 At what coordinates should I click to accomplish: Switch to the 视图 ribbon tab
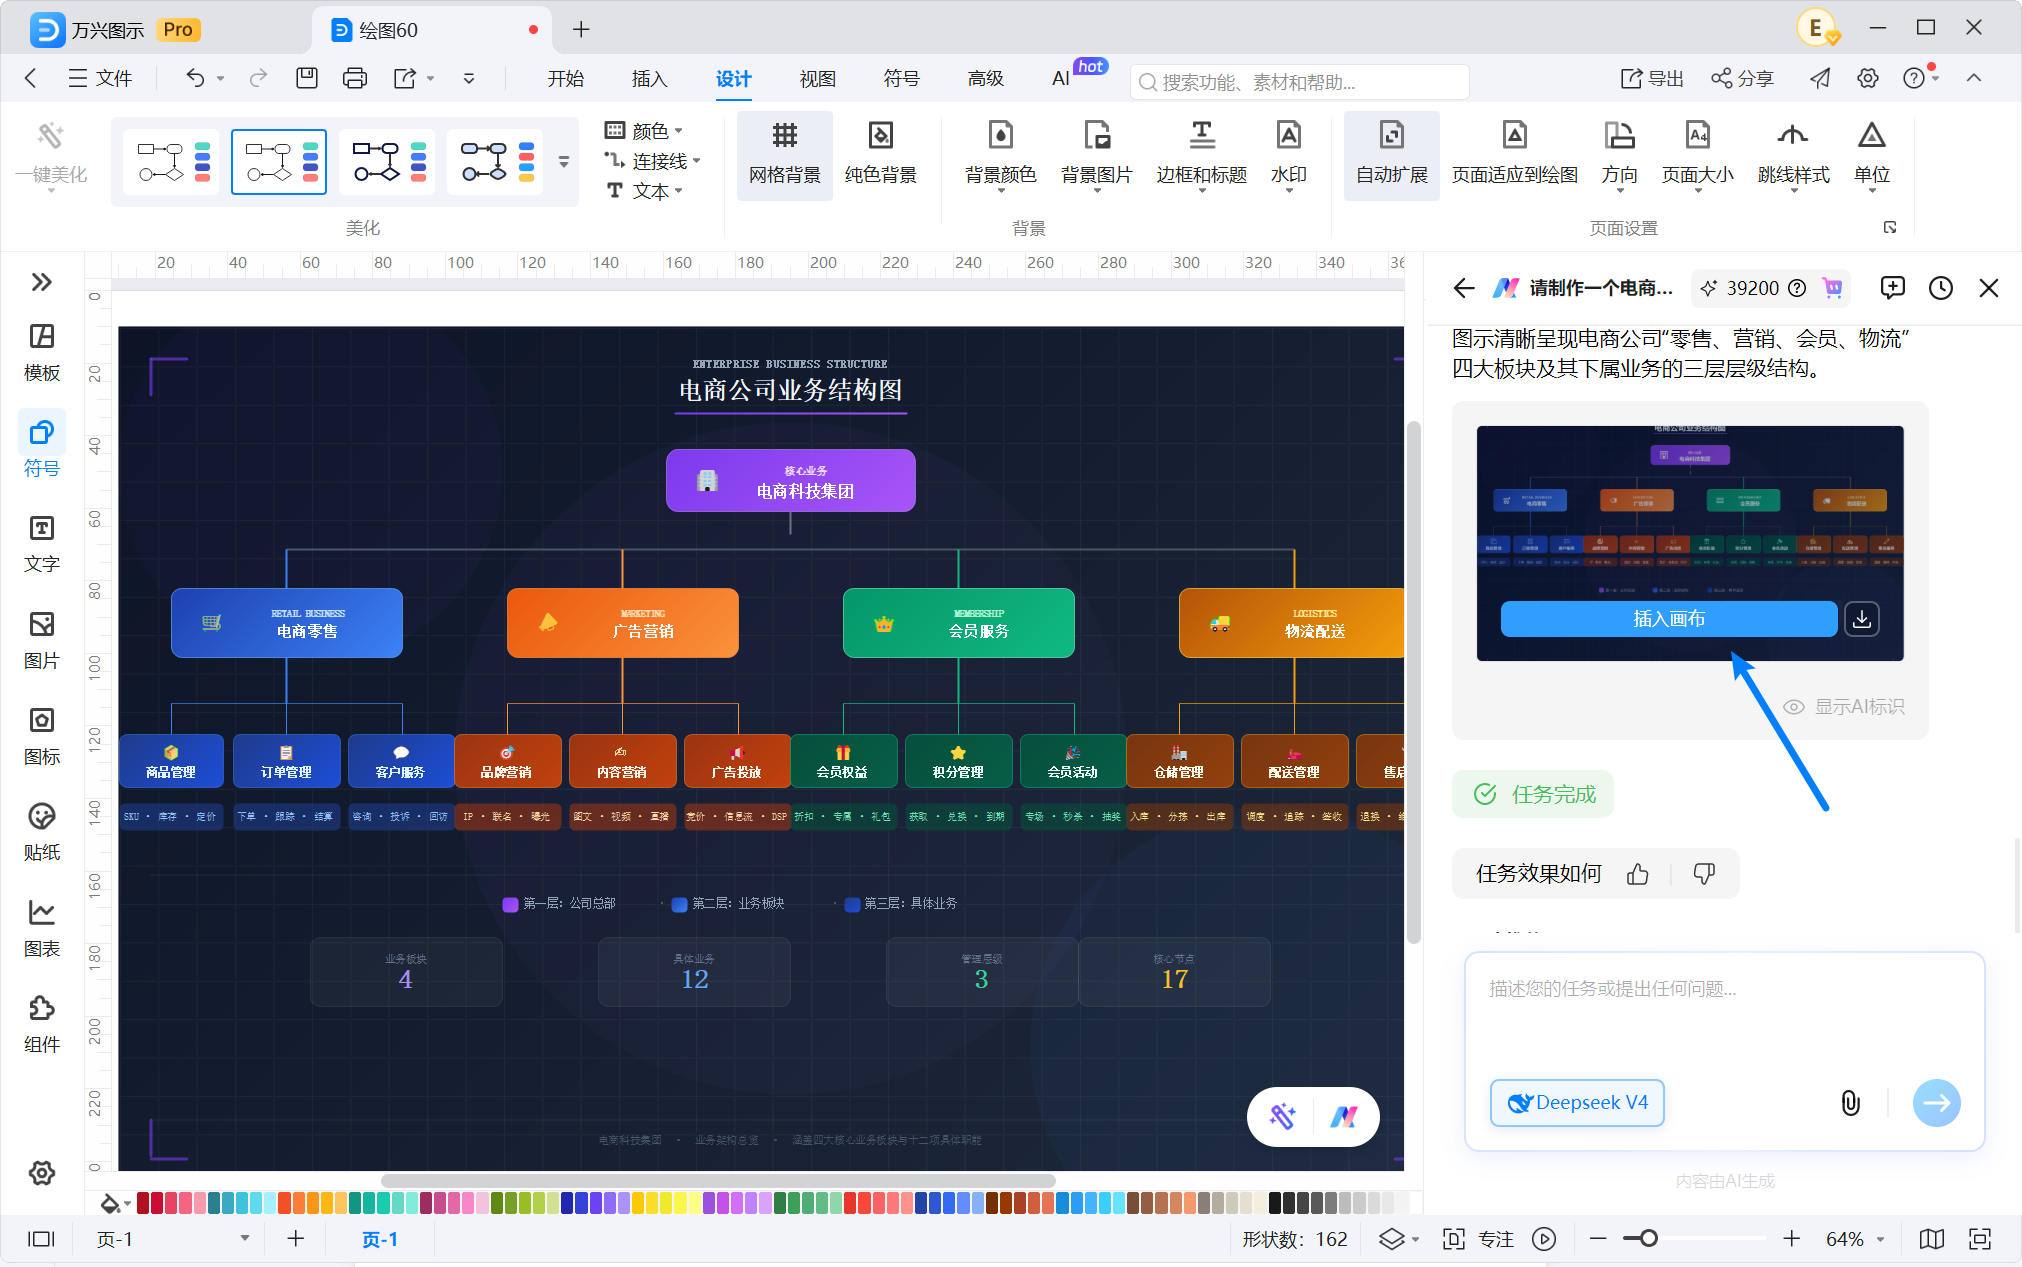[x=817, y=78]
